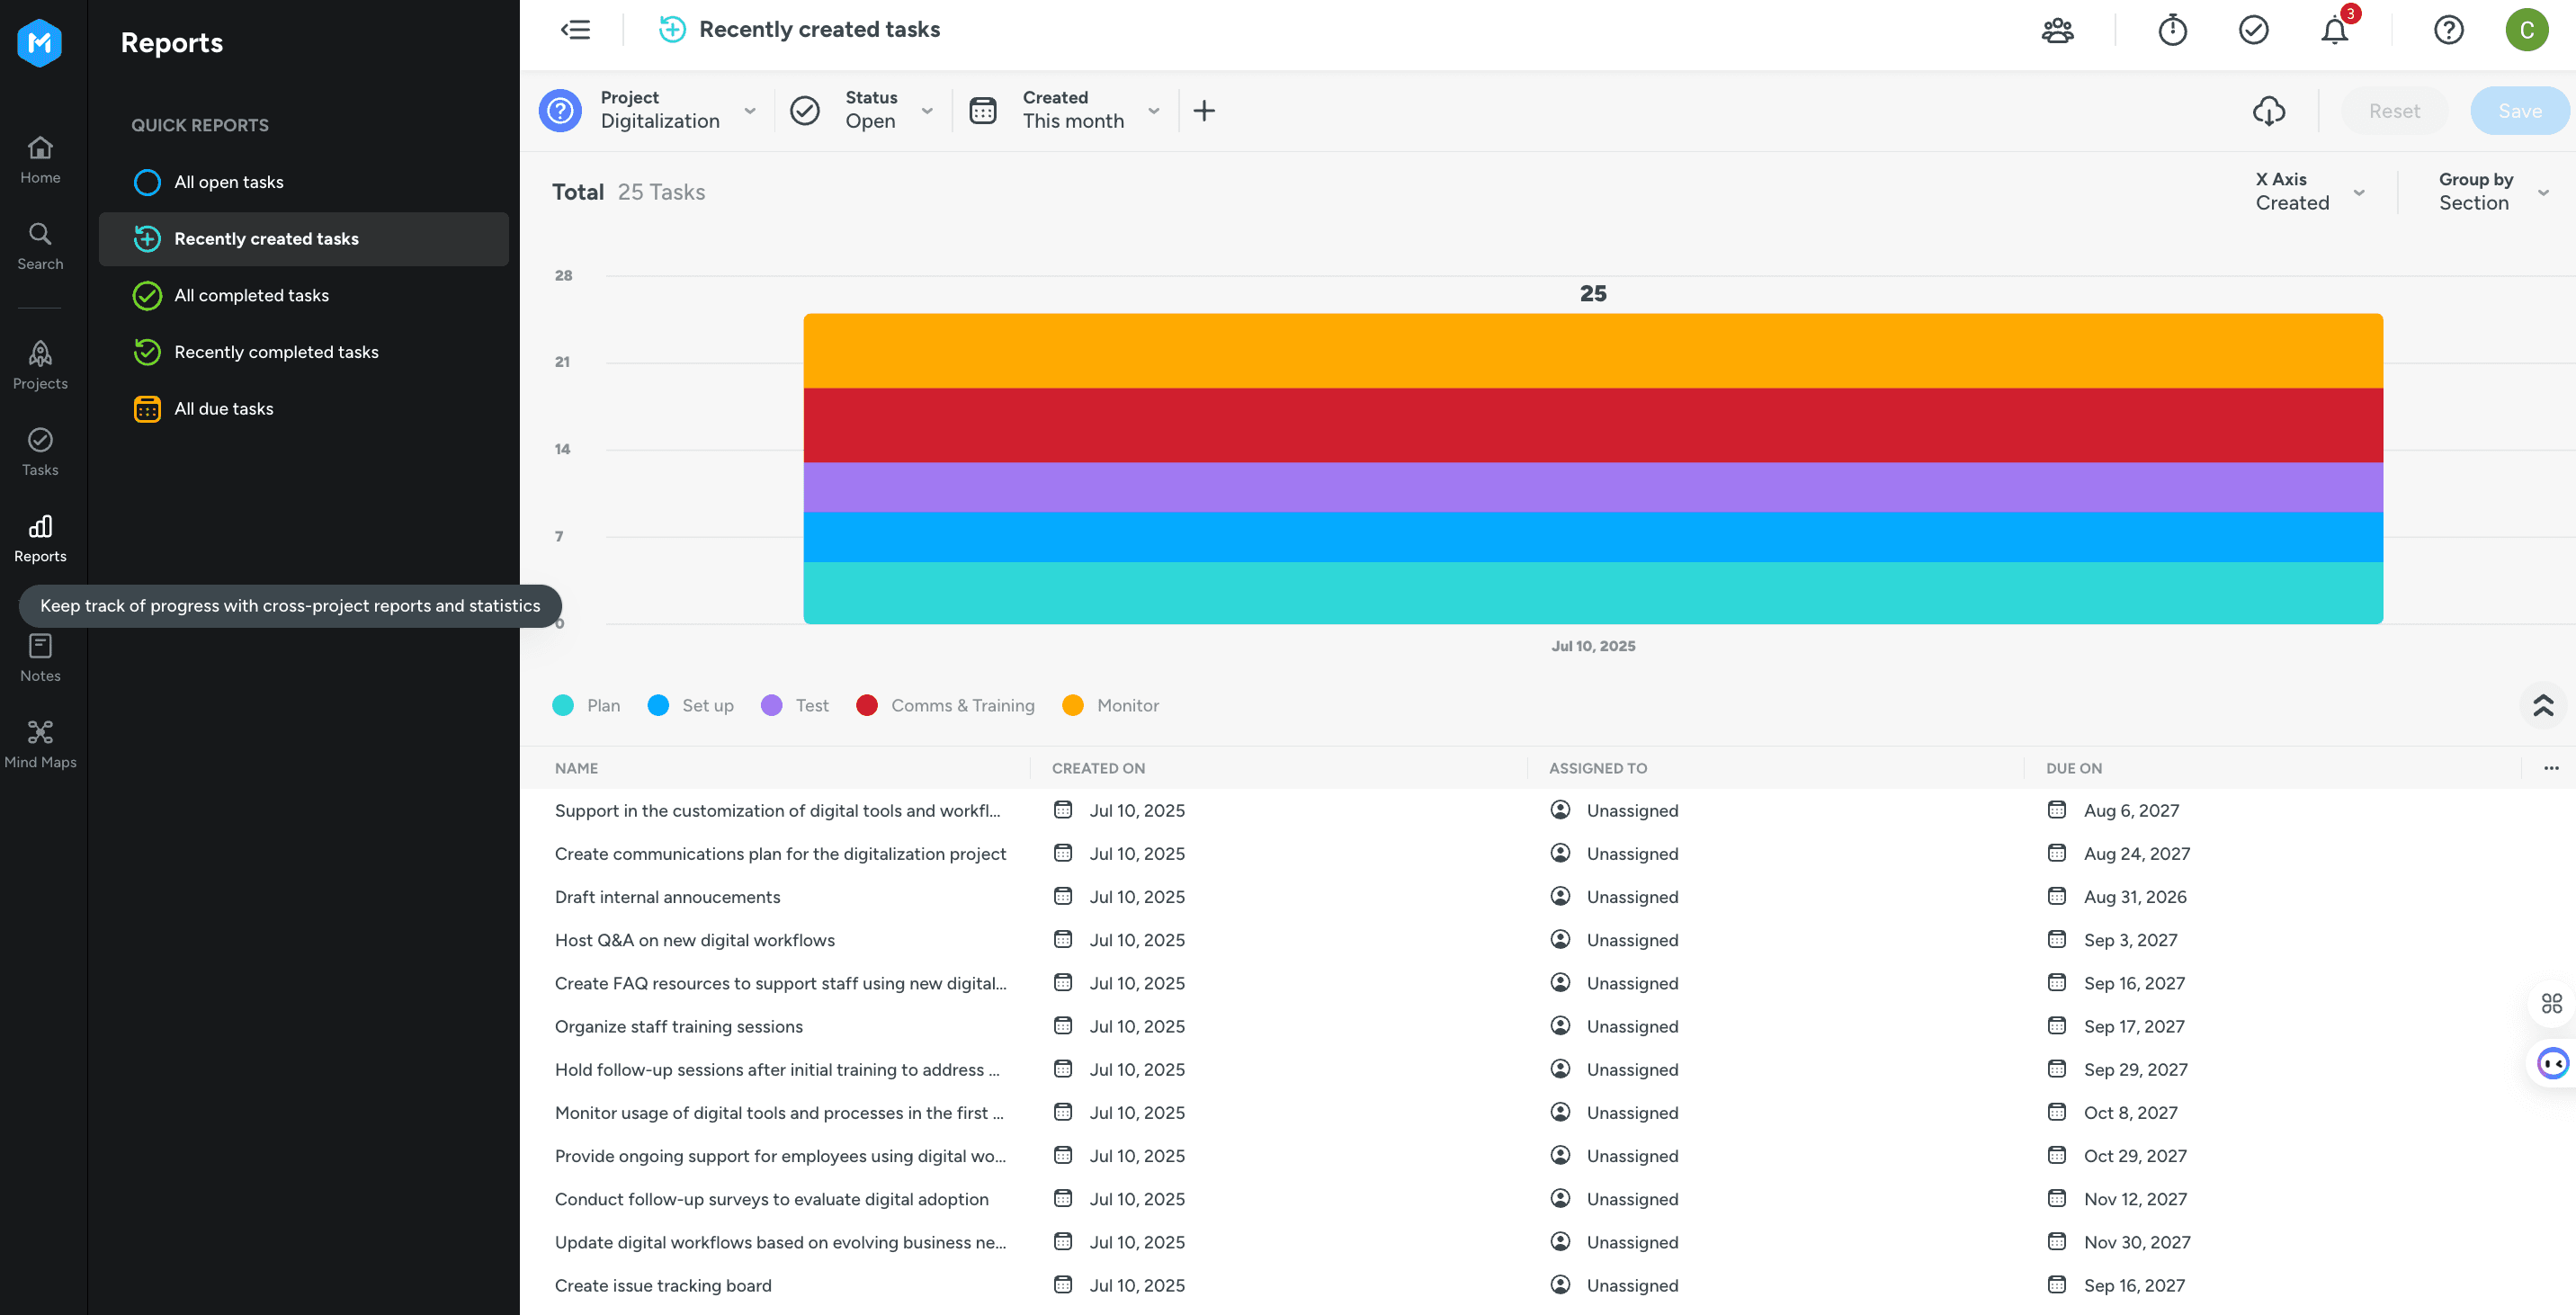Collapse the sidebar menu icon

point(575,30)
